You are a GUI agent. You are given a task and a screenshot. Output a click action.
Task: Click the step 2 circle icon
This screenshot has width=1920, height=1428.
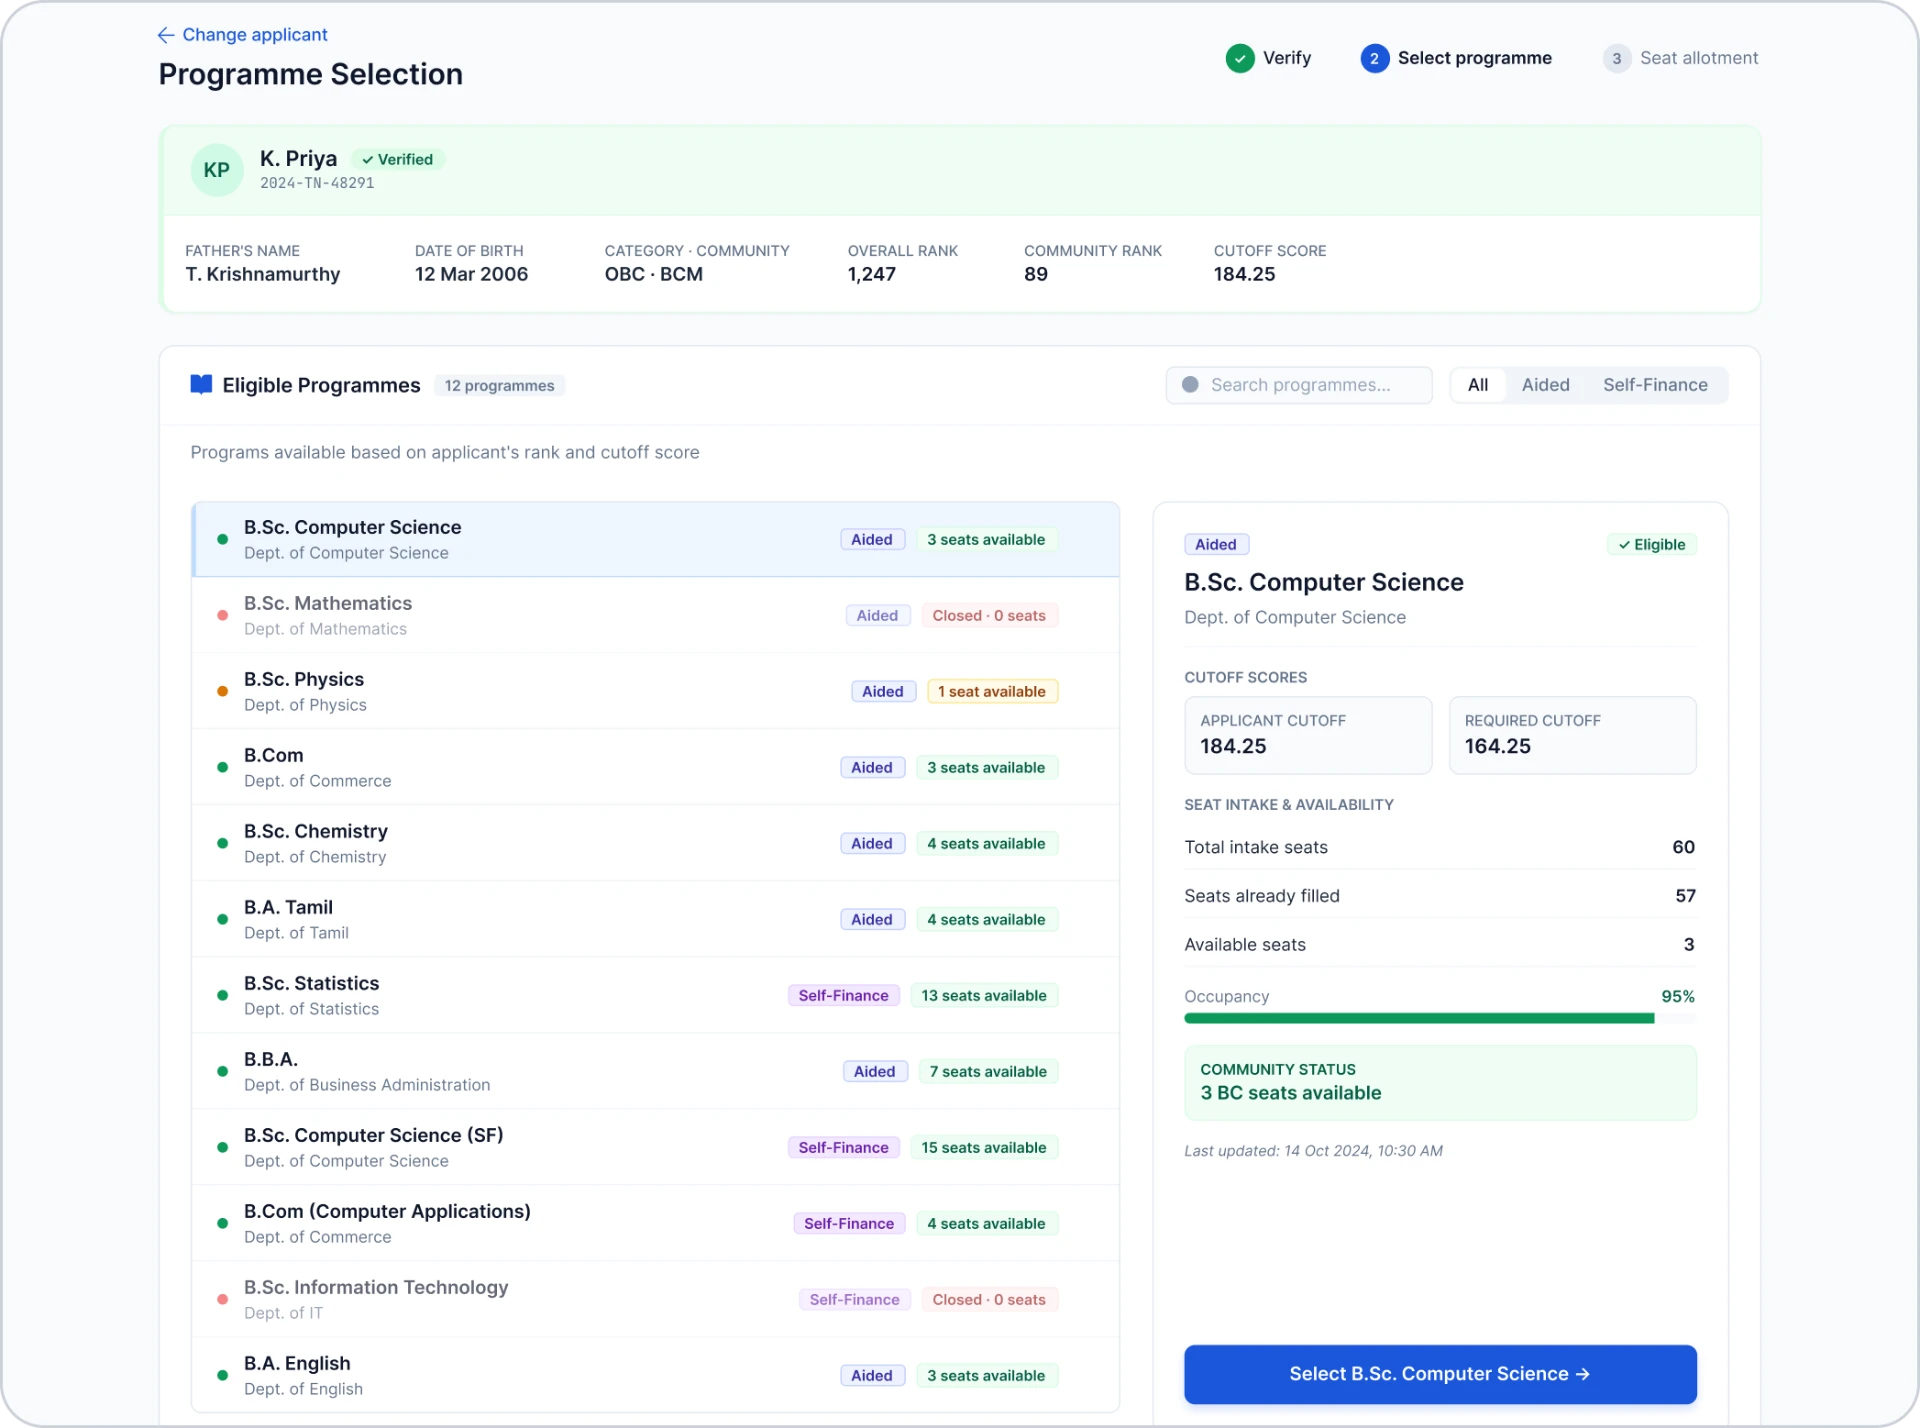click(x=1374, y=58)
